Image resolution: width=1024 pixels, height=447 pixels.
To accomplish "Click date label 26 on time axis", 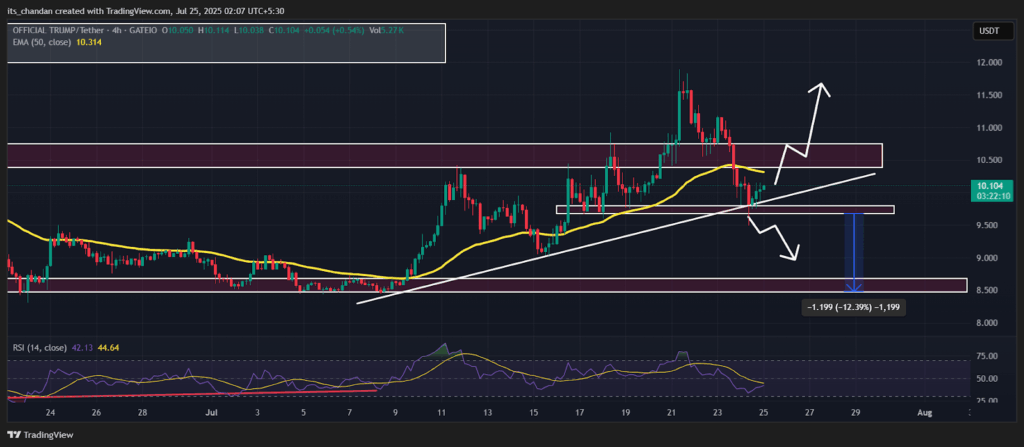I will [96, 413].
